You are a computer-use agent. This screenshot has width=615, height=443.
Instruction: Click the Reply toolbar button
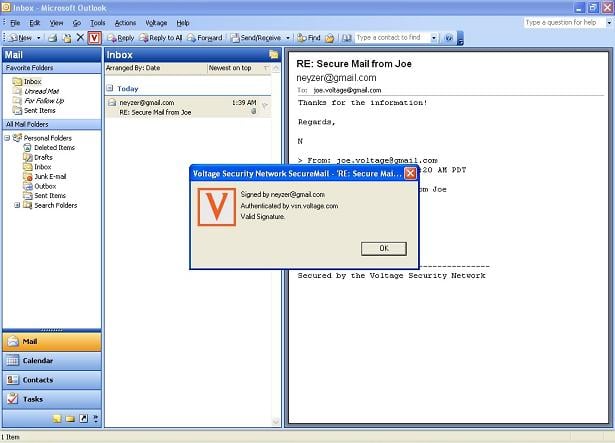click(121, 38)
